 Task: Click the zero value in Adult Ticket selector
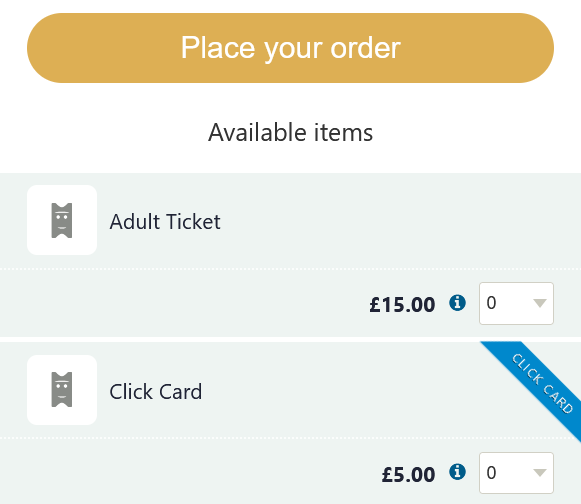[491, 303]
